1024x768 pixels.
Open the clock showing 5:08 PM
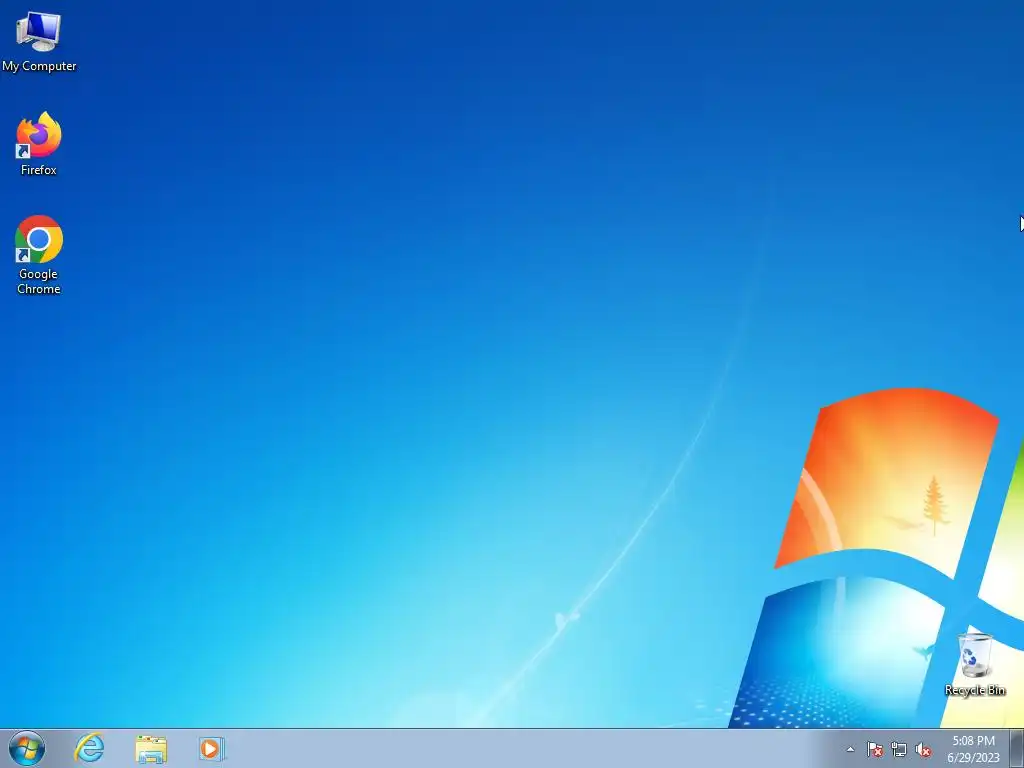coord(973,748)
